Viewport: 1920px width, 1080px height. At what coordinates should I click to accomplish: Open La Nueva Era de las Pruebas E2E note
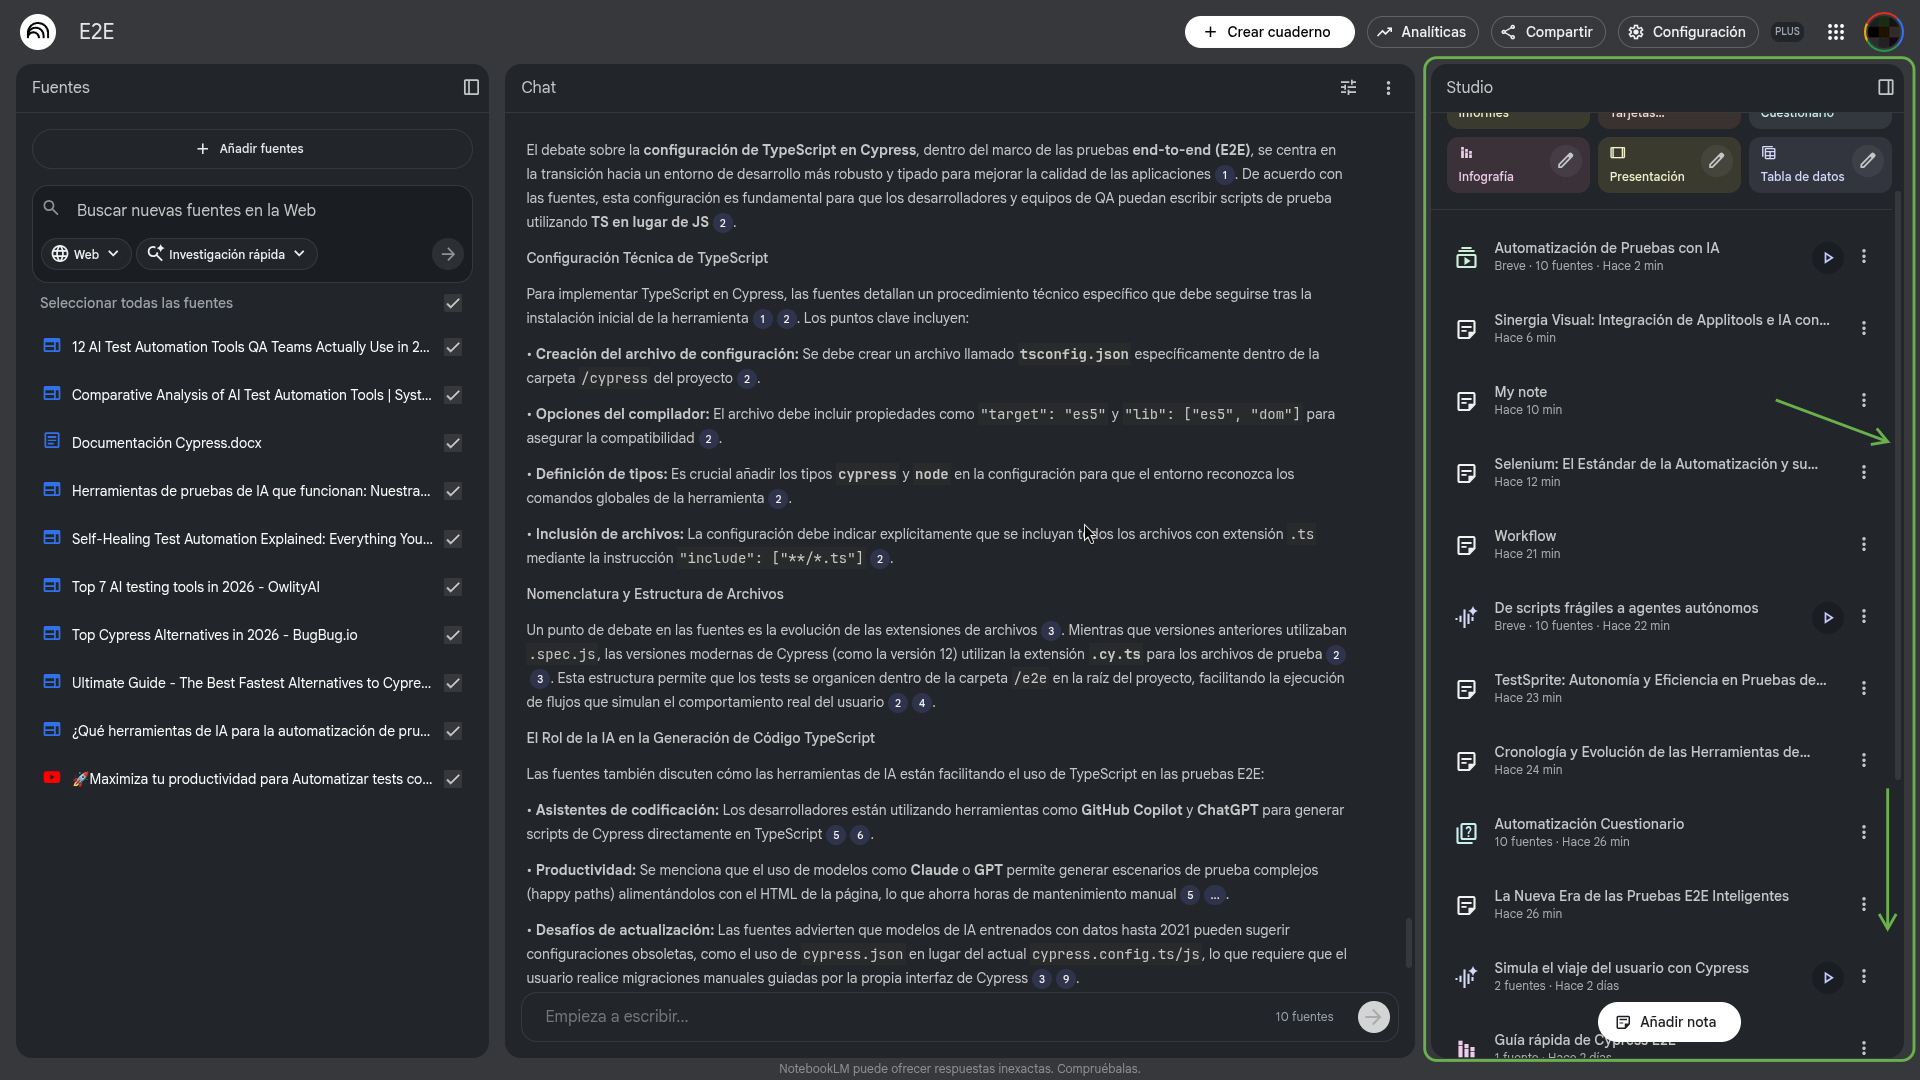(1650, 904)
